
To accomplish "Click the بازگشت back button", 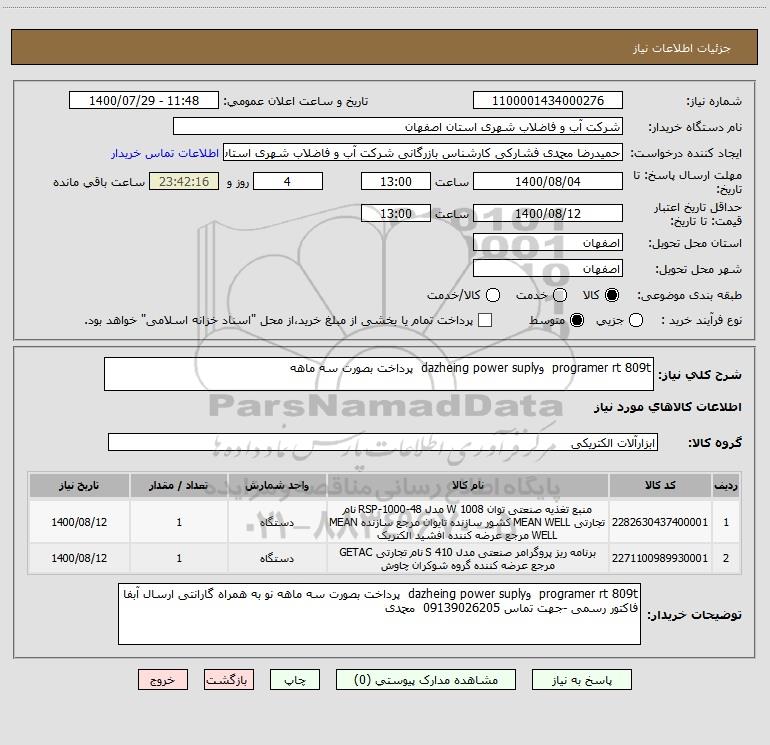I will tap(229, 680).
